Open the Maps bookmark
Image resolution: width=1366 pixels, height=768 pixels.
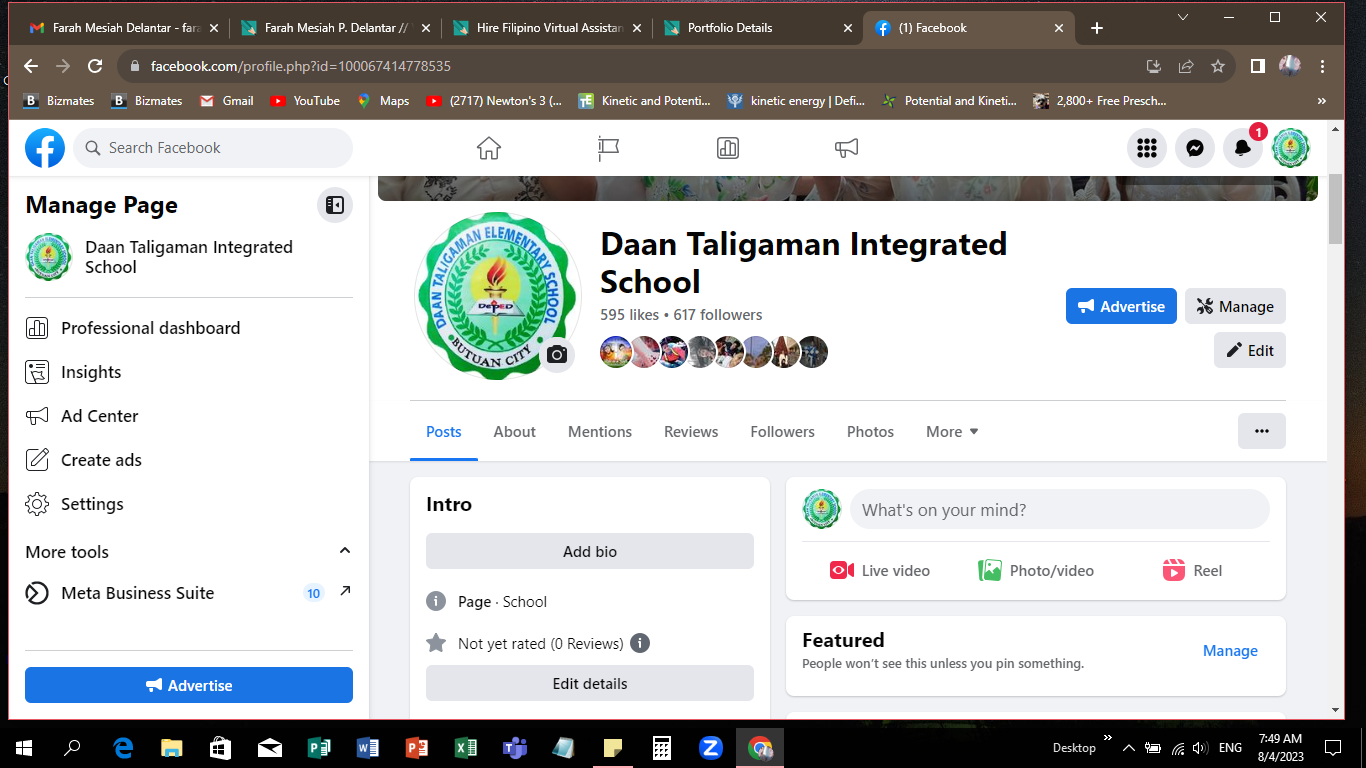(383, 101)
